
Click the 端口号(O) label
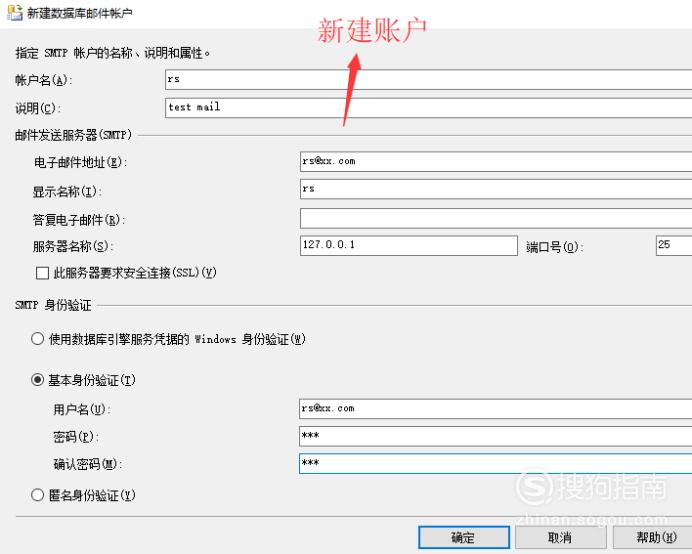pos(555,247)
